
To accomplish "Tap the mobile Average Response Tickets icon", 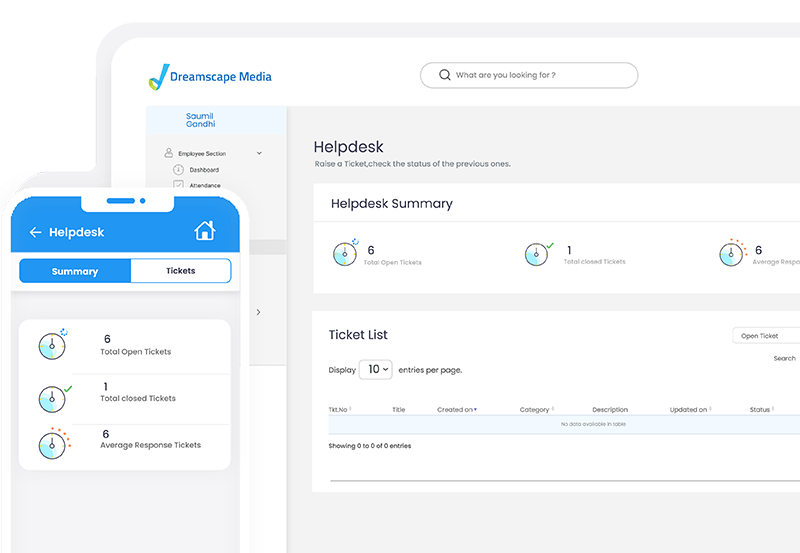I will click(52, 444).
